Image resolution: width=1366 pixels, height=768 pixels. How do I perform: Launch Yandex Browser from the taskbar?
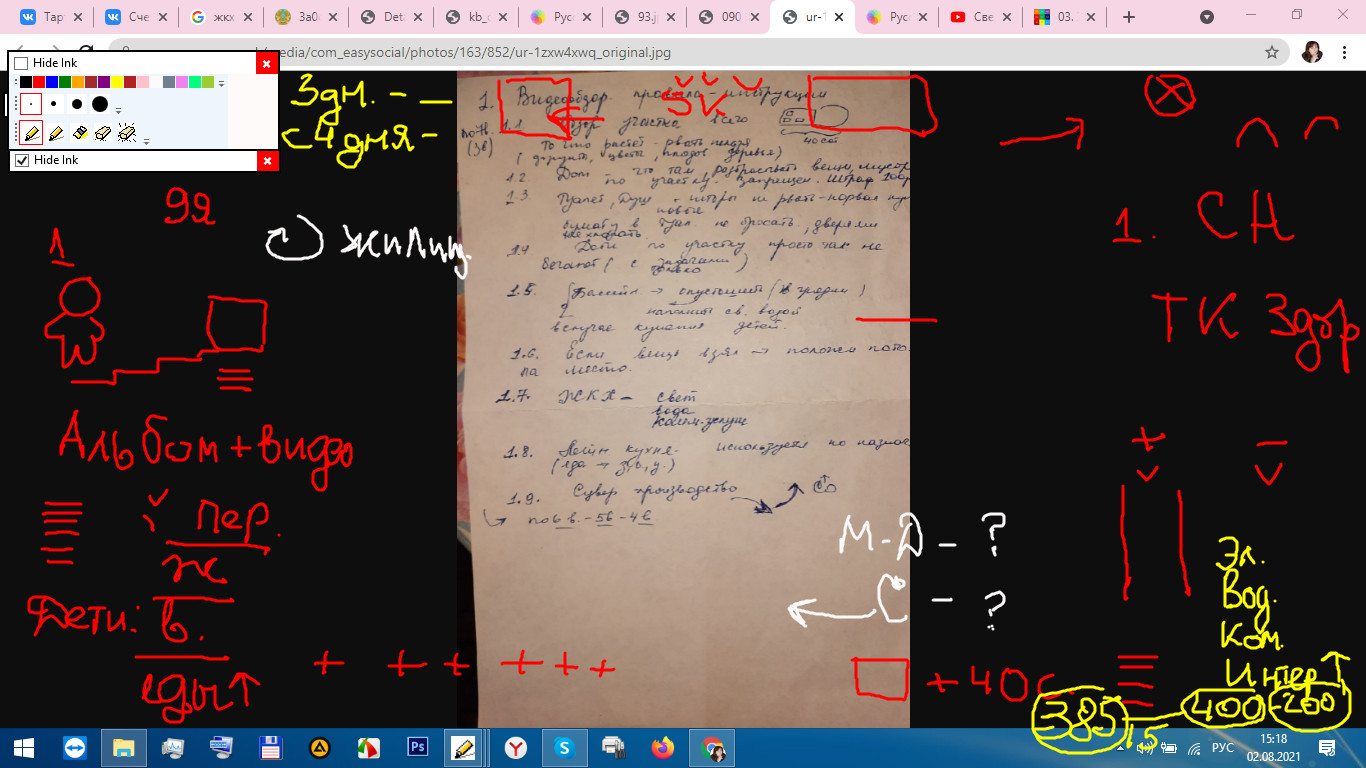pyautogui.click(x=515, y=747)
